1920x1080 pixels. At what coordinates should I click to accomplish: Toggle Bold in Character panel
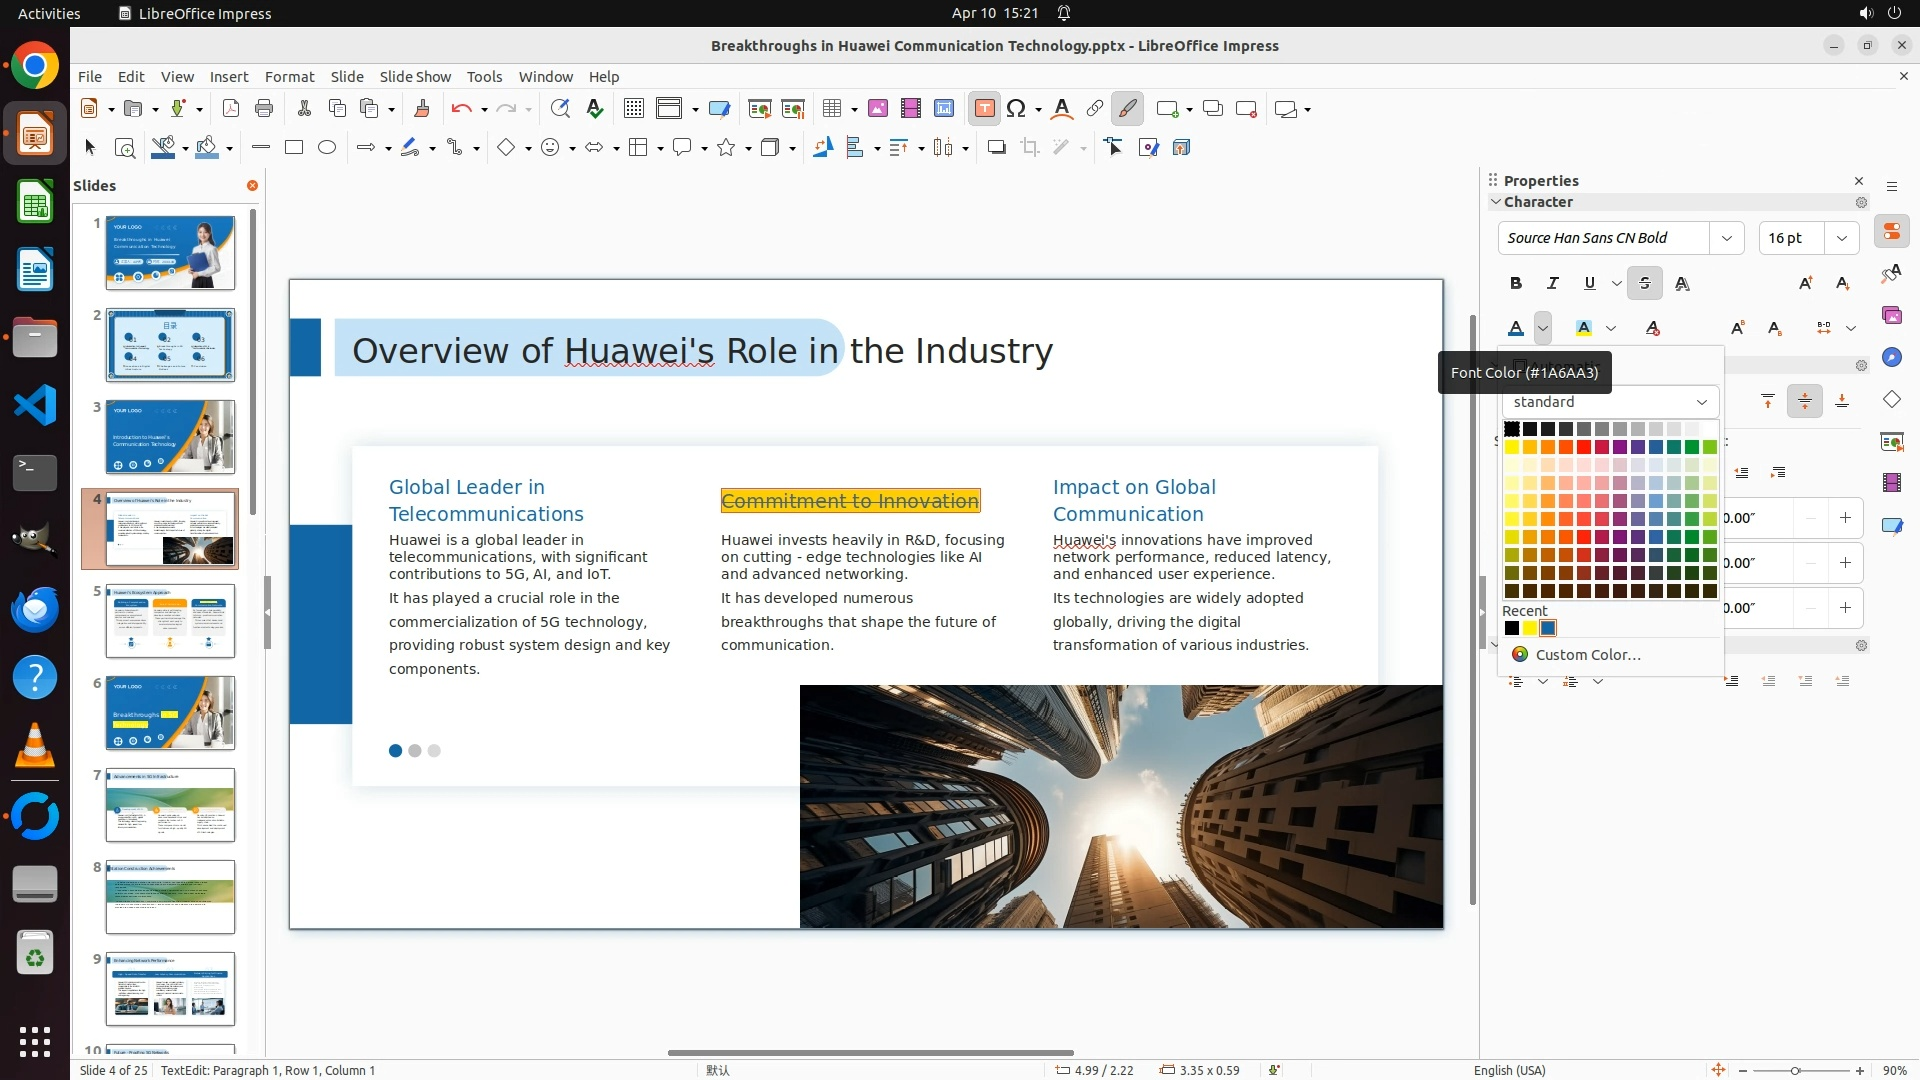pos(1515,284)
